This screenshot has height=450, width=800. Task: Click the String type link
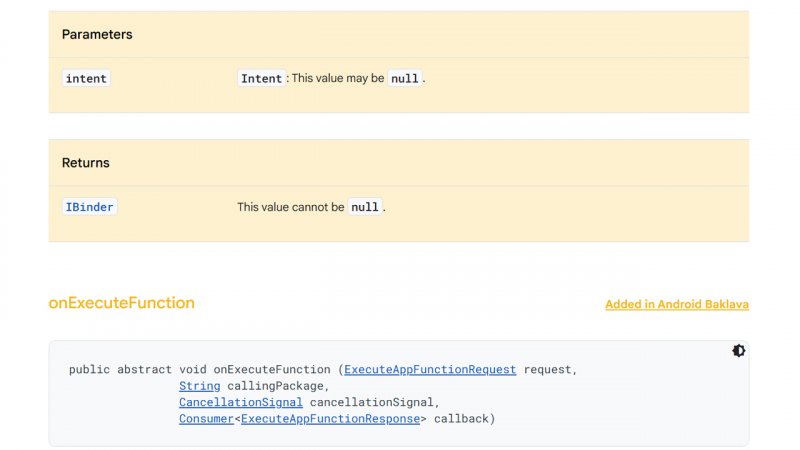point(199,386)
